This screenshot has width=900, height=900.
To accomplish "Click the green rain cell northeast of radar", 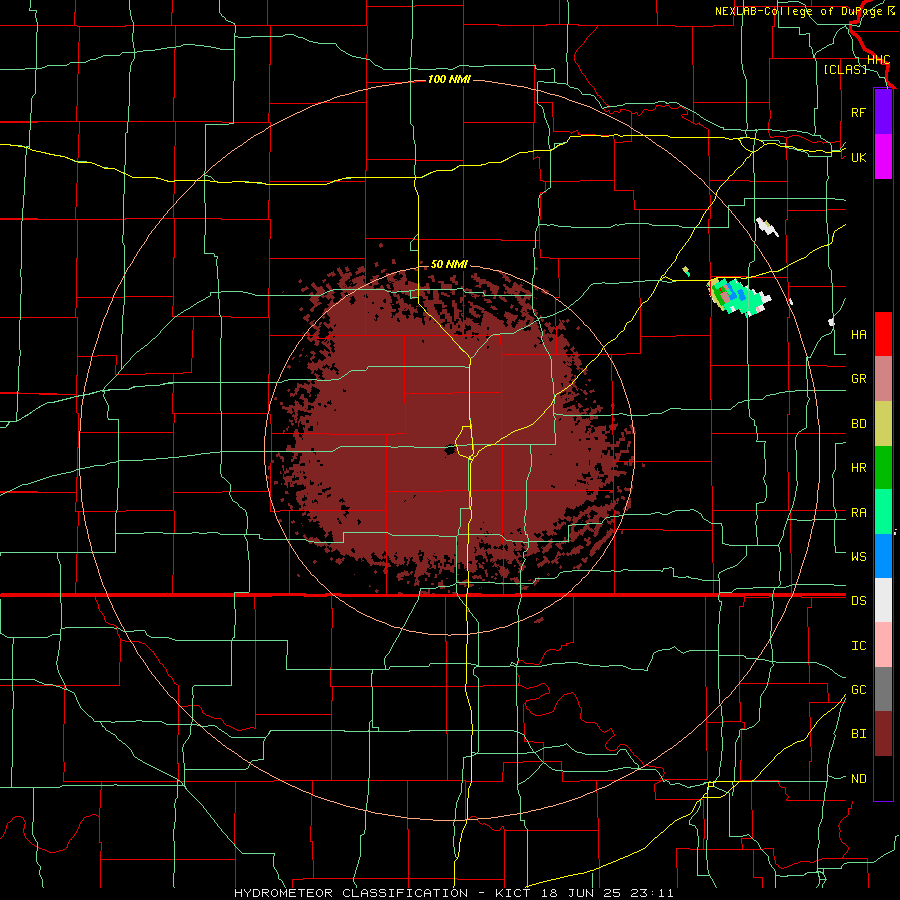I will (x=738, y=296).
